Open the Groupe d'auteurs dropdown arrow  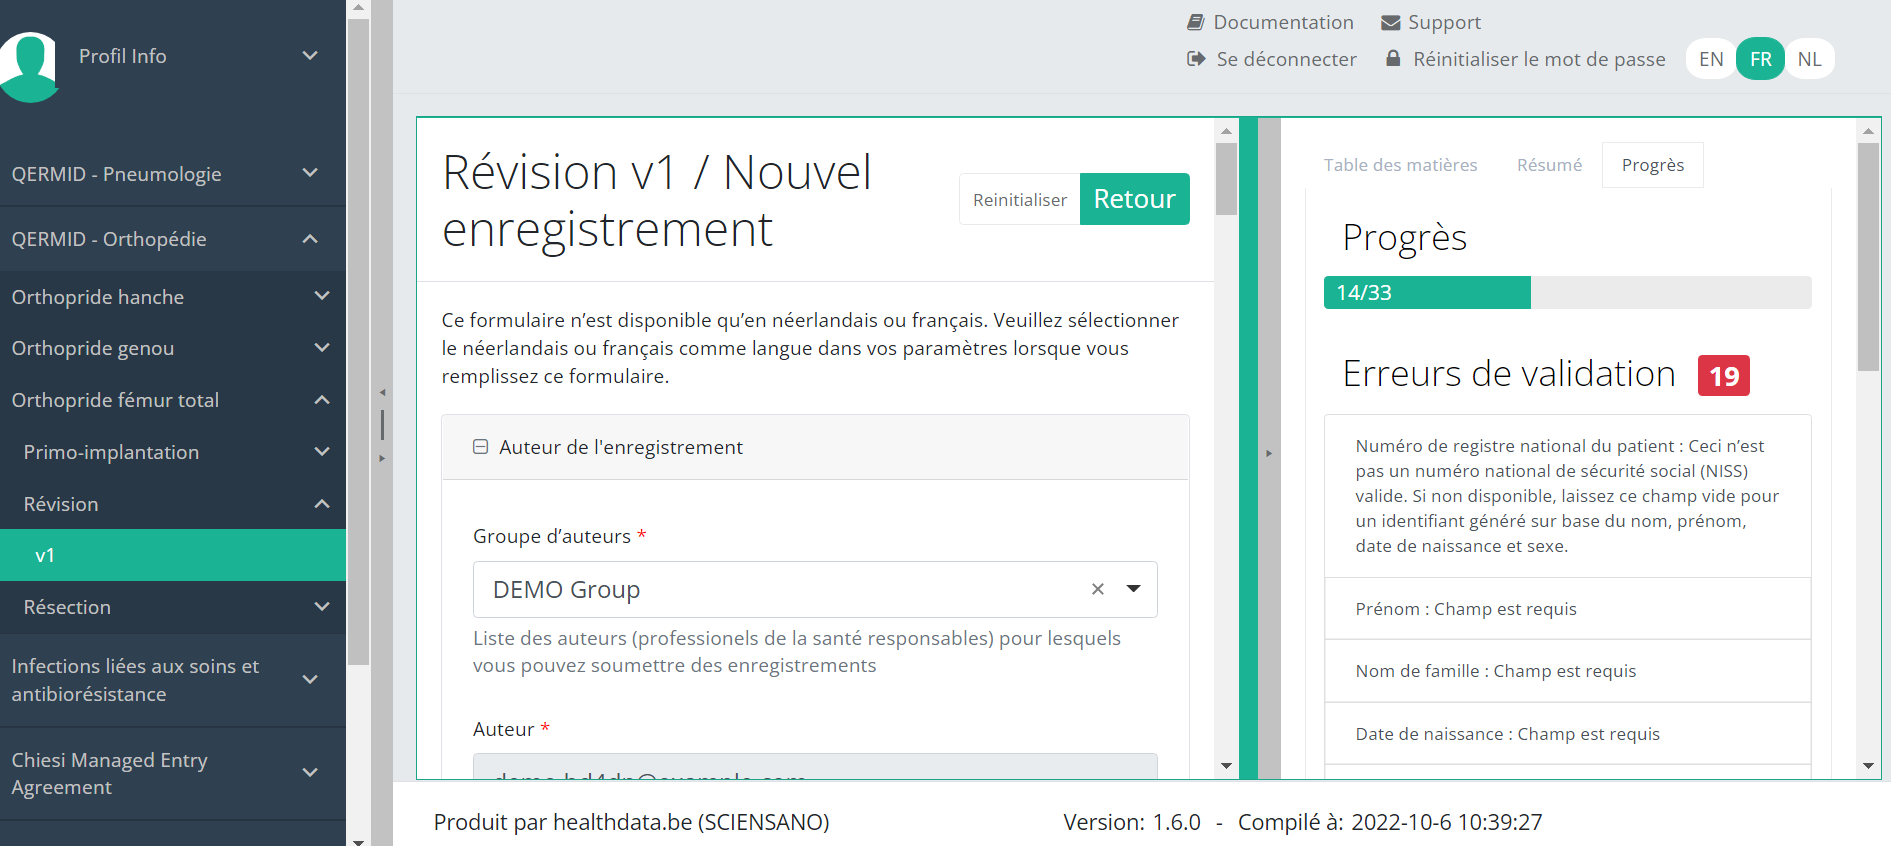click(x=1133, y=589)
